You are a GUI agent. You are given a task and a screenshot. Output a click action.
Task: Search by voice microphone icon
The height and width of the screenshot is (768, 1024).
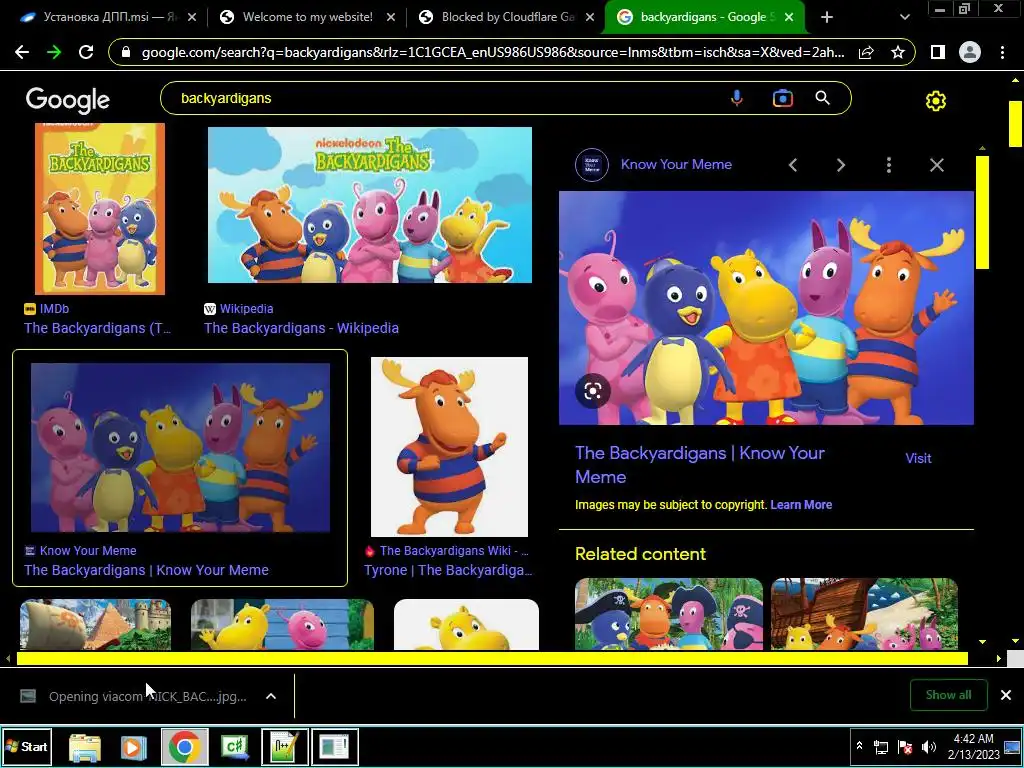737,99
